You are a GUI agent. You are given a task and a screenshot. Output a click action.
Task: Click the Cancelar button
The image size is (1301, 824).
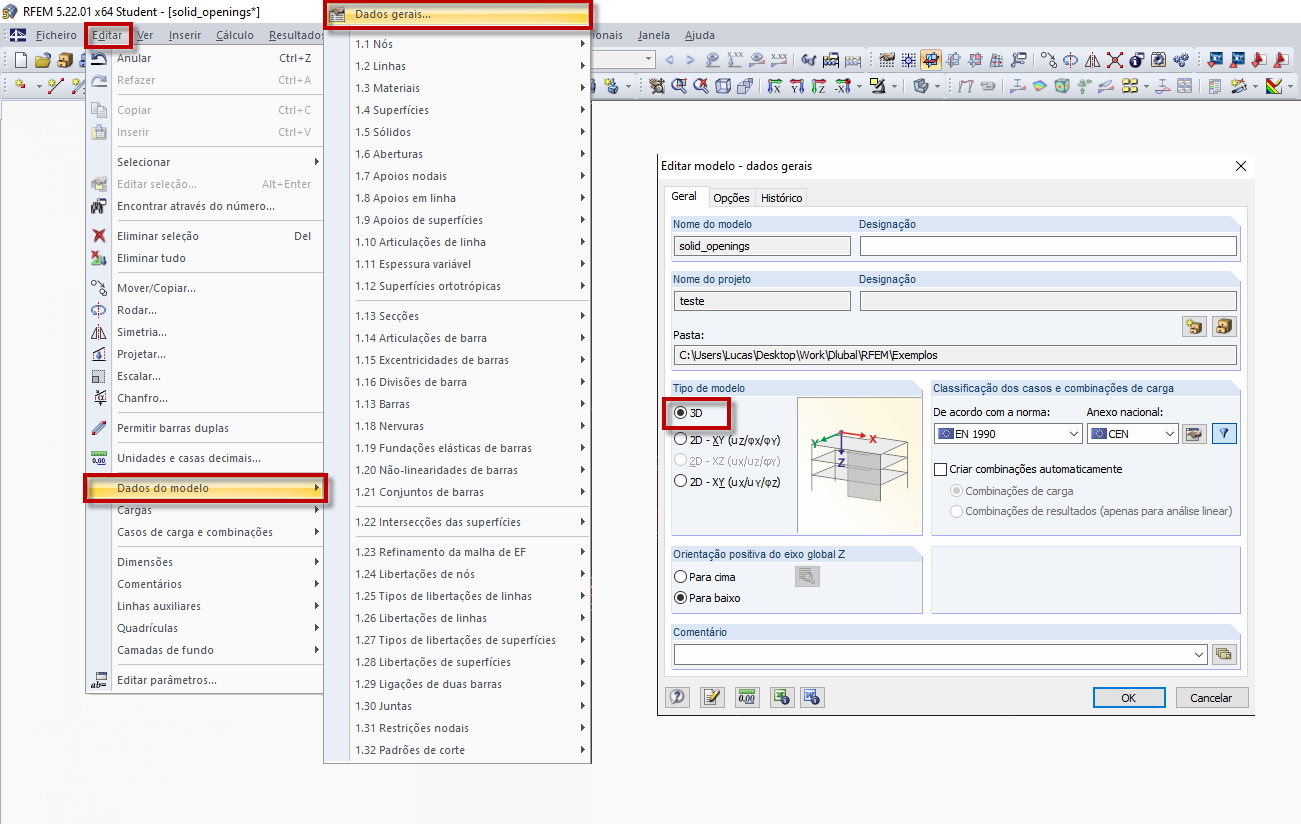(x=1212, y=698)
